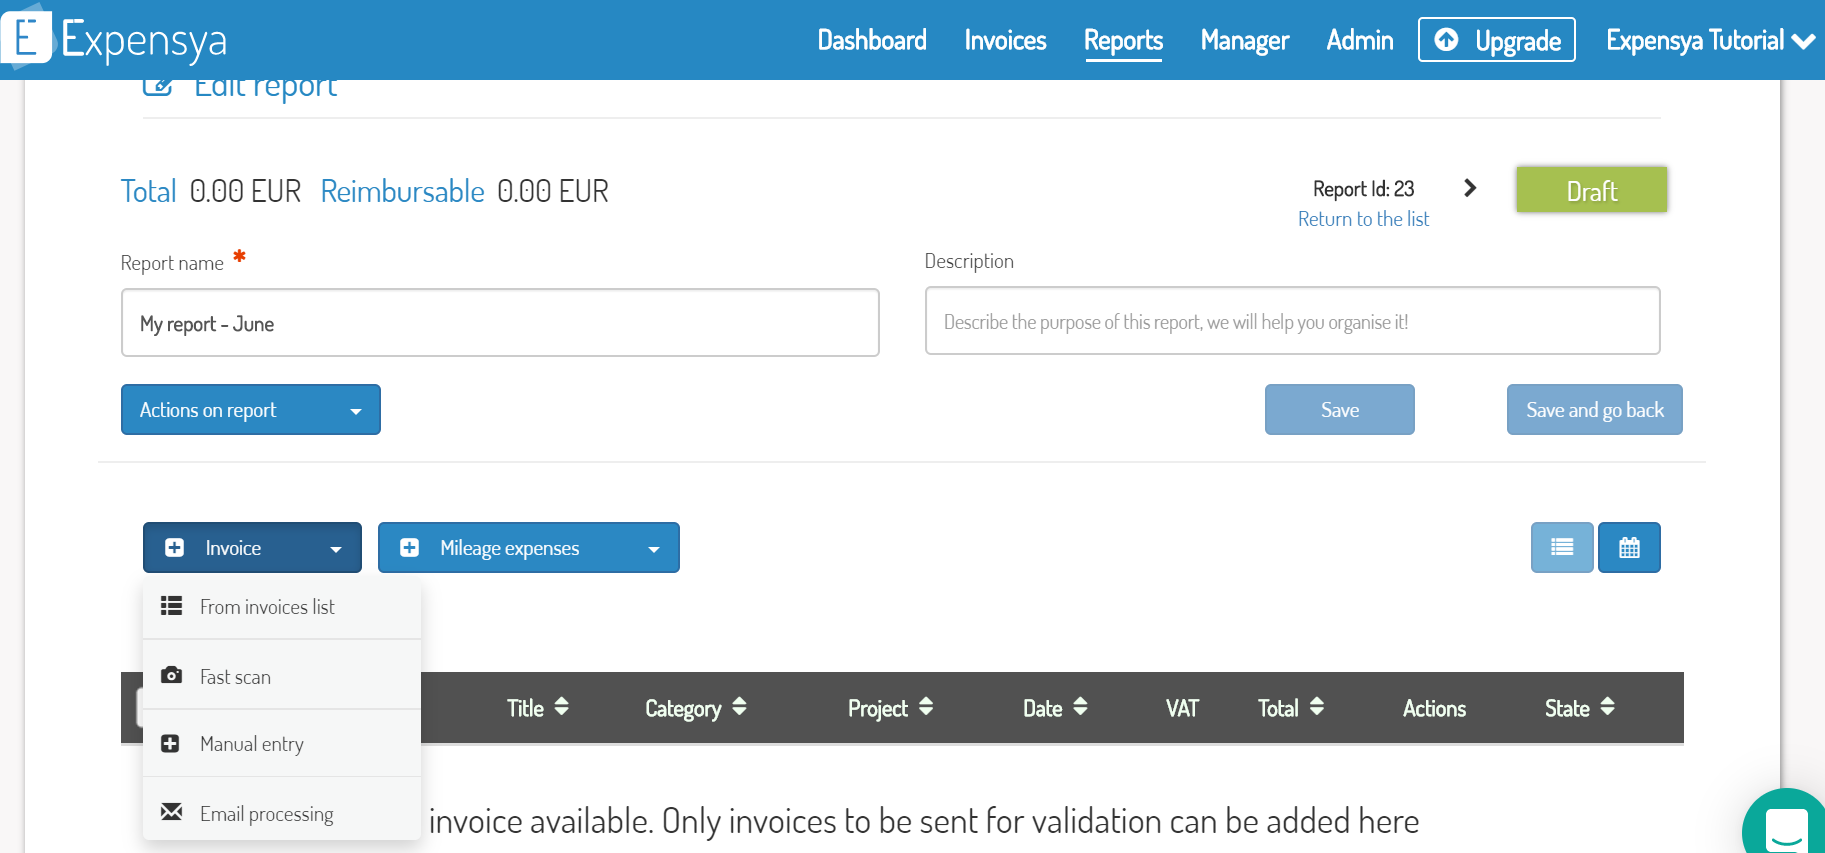
Task: Click the list icon for From invoices list
Action: pyautogui.click(x=172, y=605)
